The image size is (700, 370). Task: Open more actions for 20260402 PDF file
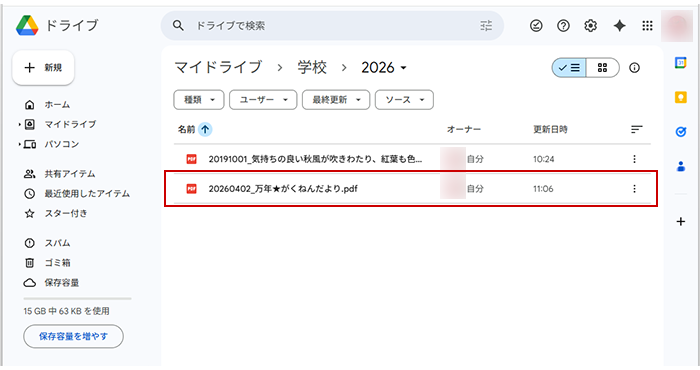click(x=634, y=189)
